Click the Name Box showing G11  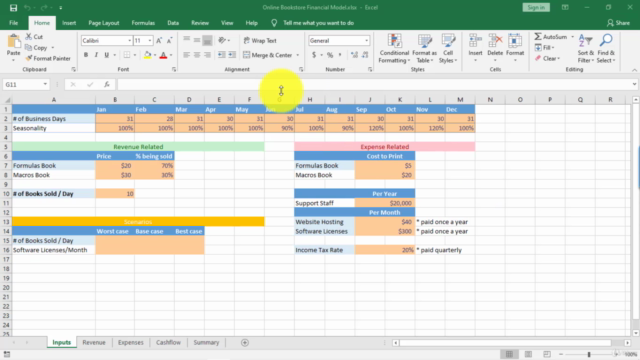coord(26,84)
